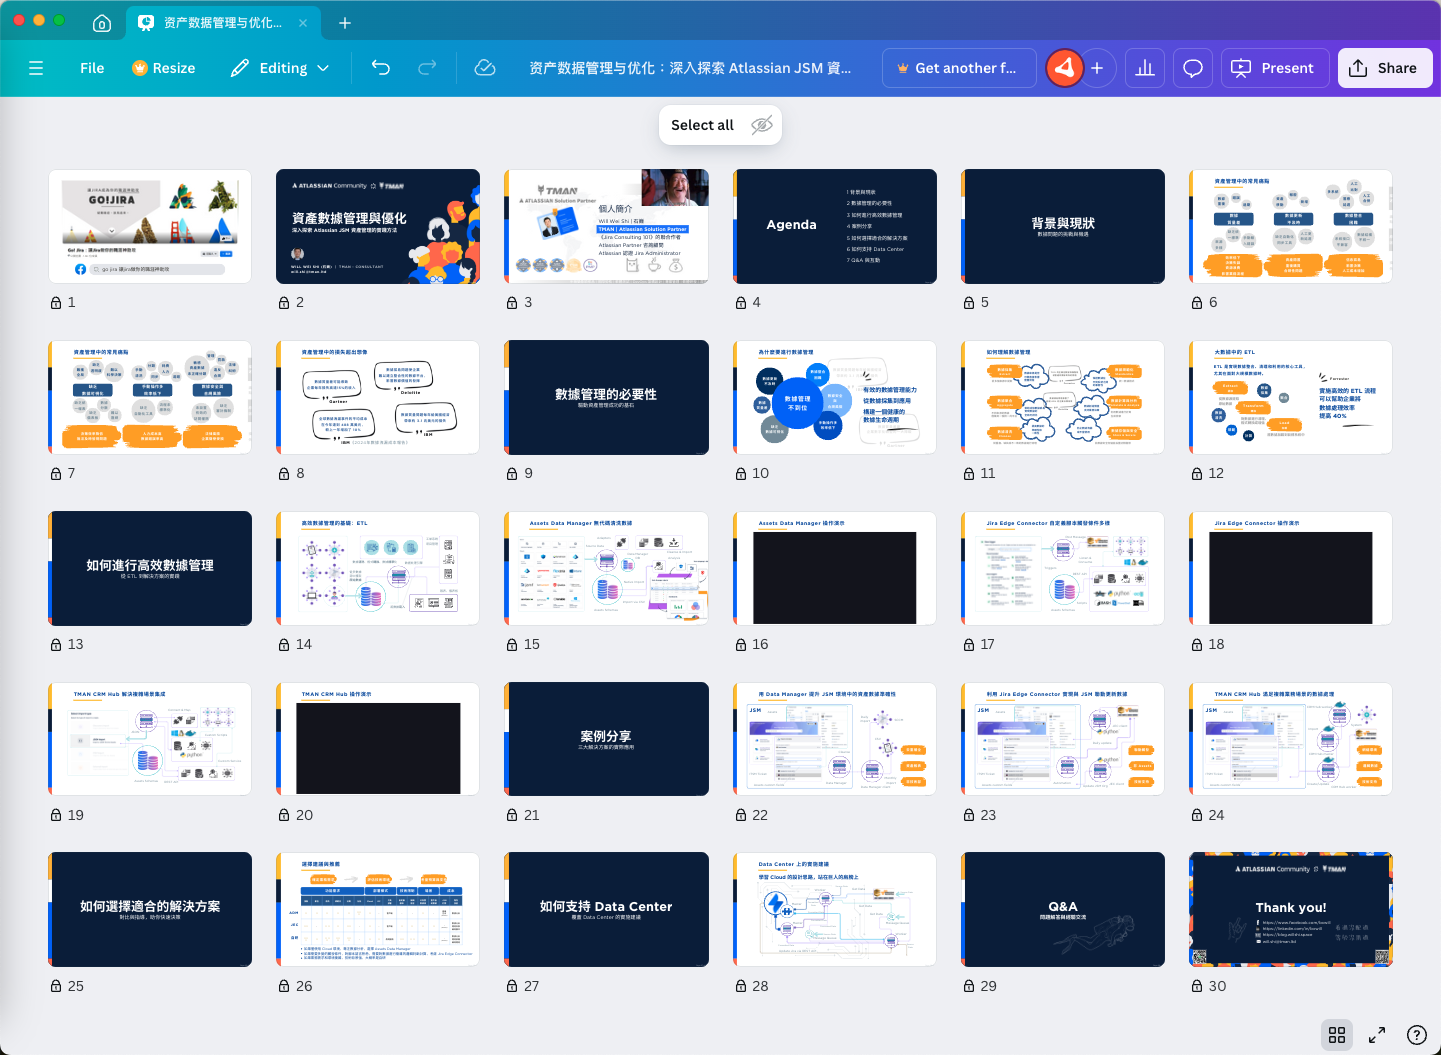The width and height of the screenshot is (1441, 1055).
Task: Select the 资产数据管理 document tab
Action: 222,23
